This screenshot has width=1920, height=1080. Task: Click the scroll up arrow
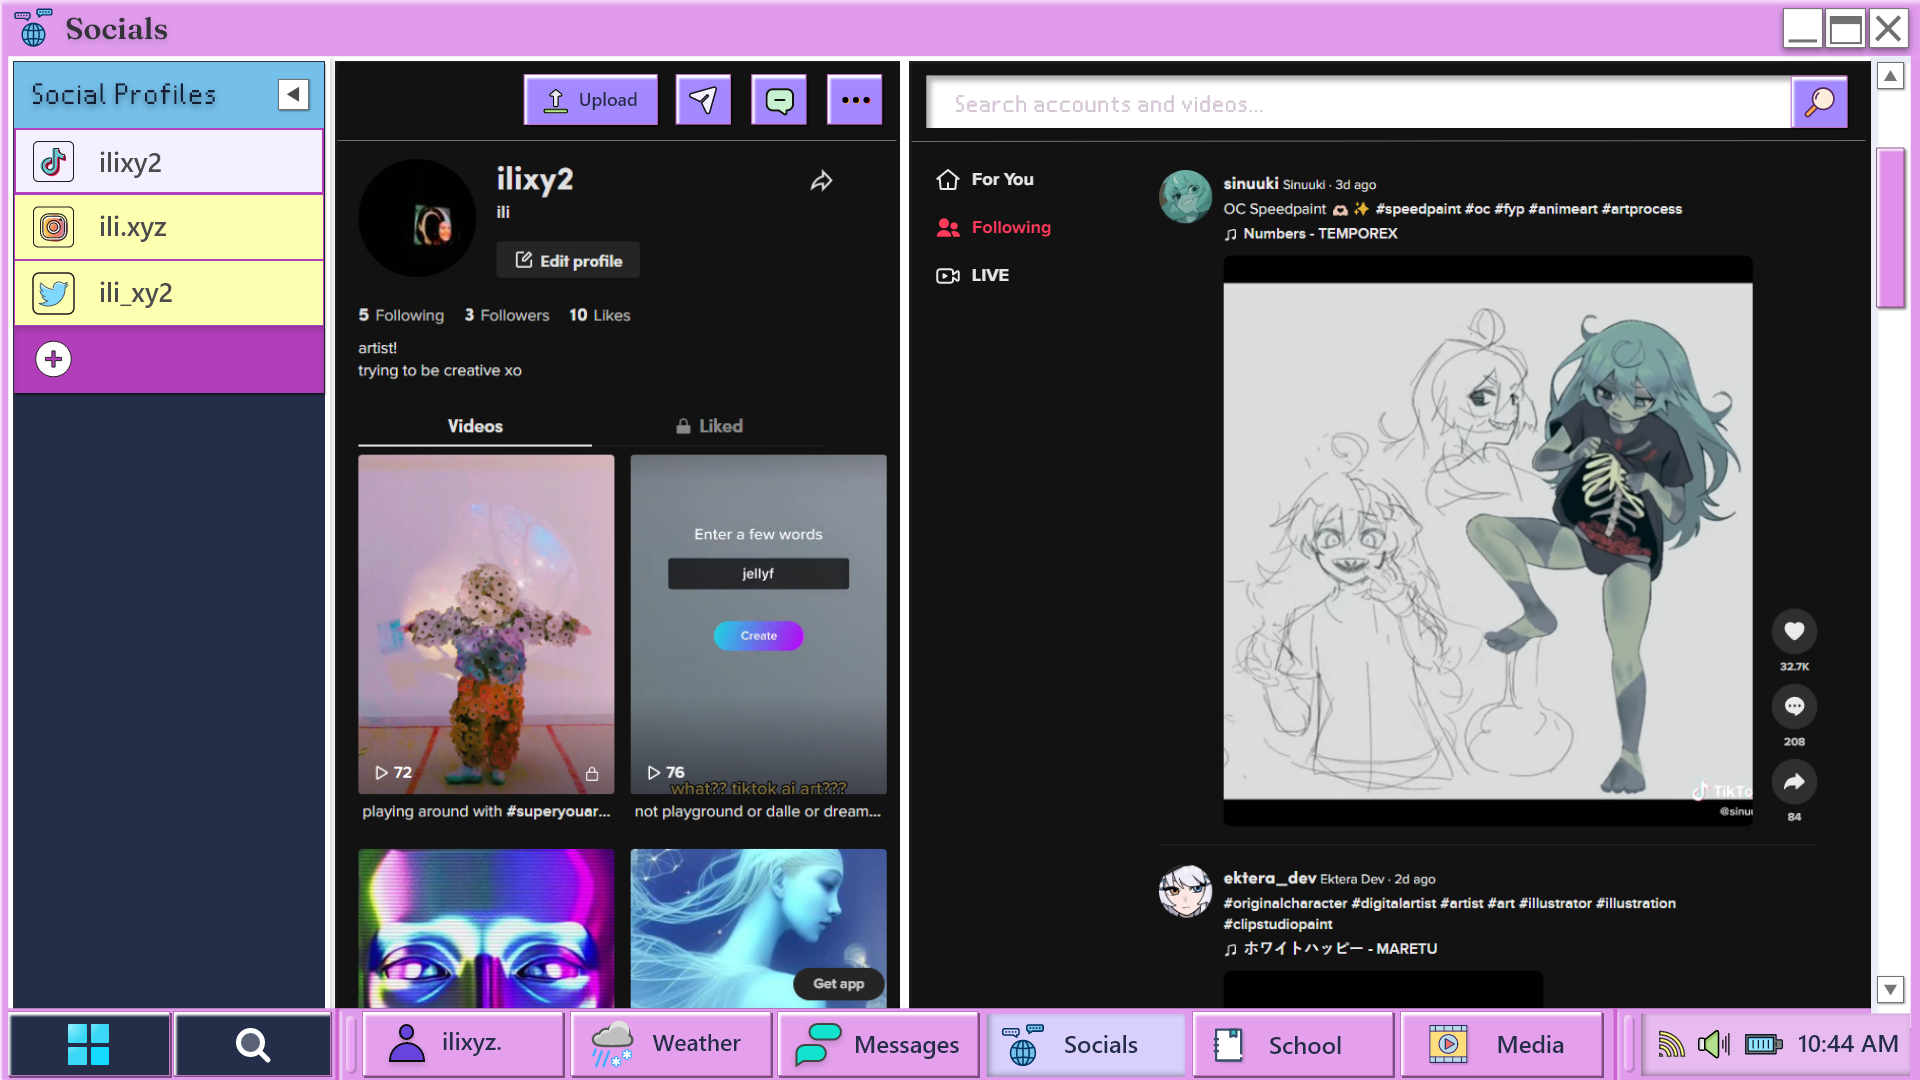1890,76
